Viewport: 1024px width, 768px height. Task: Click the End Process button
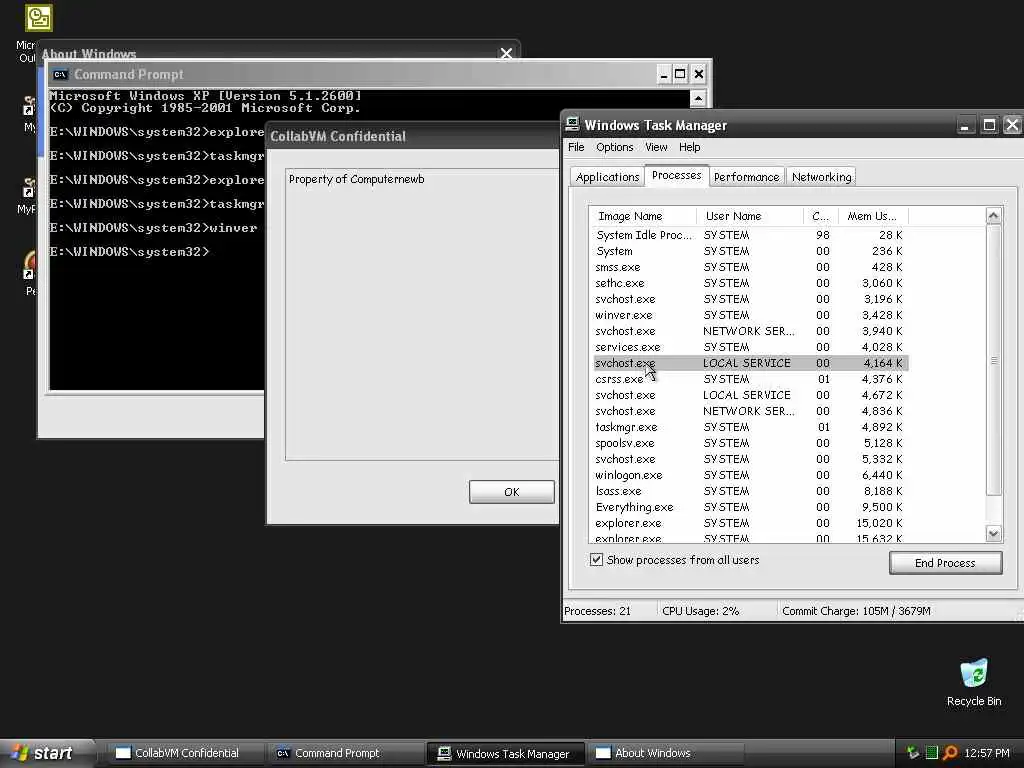click(945, 563)
